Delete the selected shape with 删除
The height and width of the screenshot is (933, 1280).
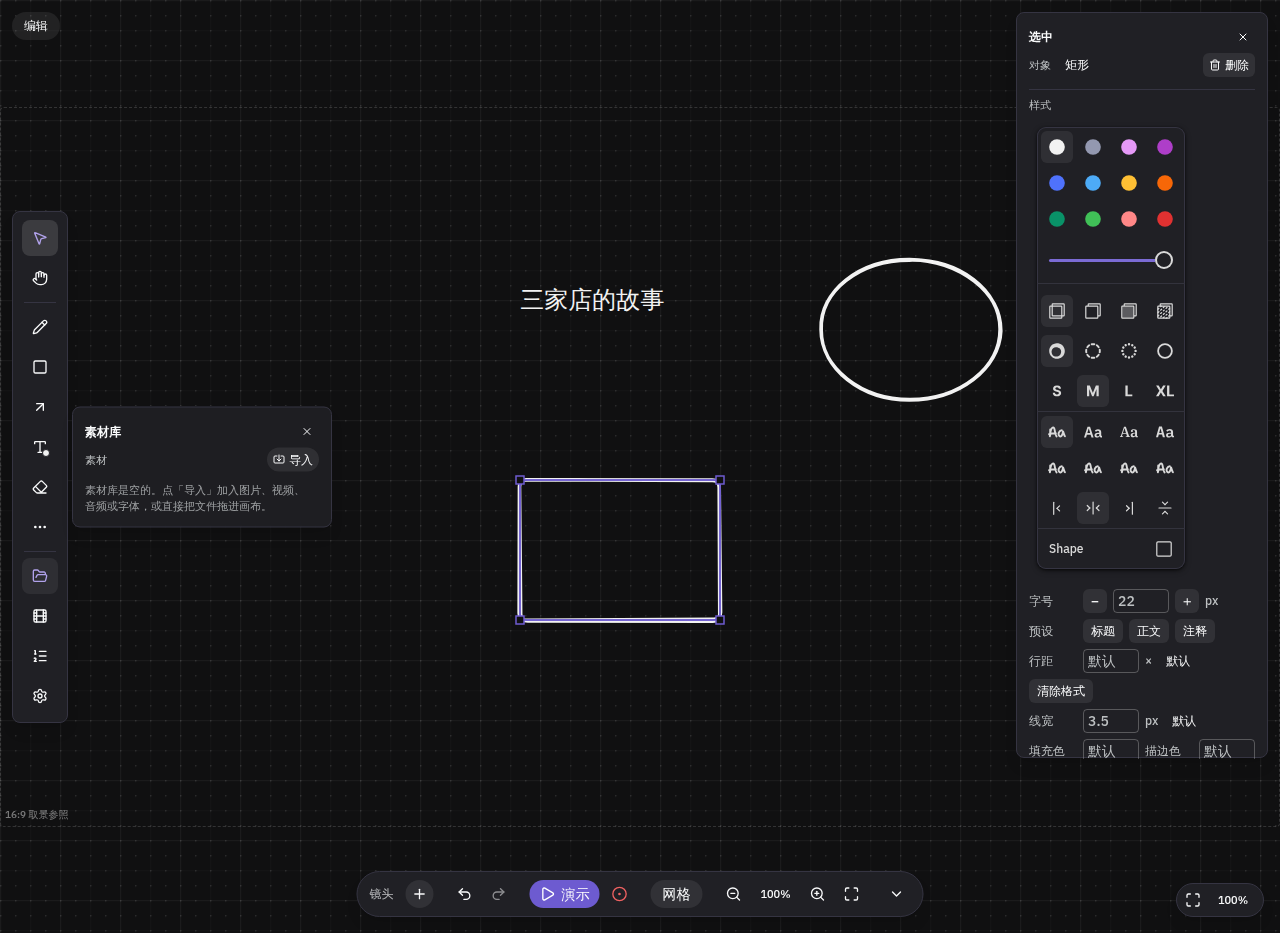click(x=1229, y=65)
